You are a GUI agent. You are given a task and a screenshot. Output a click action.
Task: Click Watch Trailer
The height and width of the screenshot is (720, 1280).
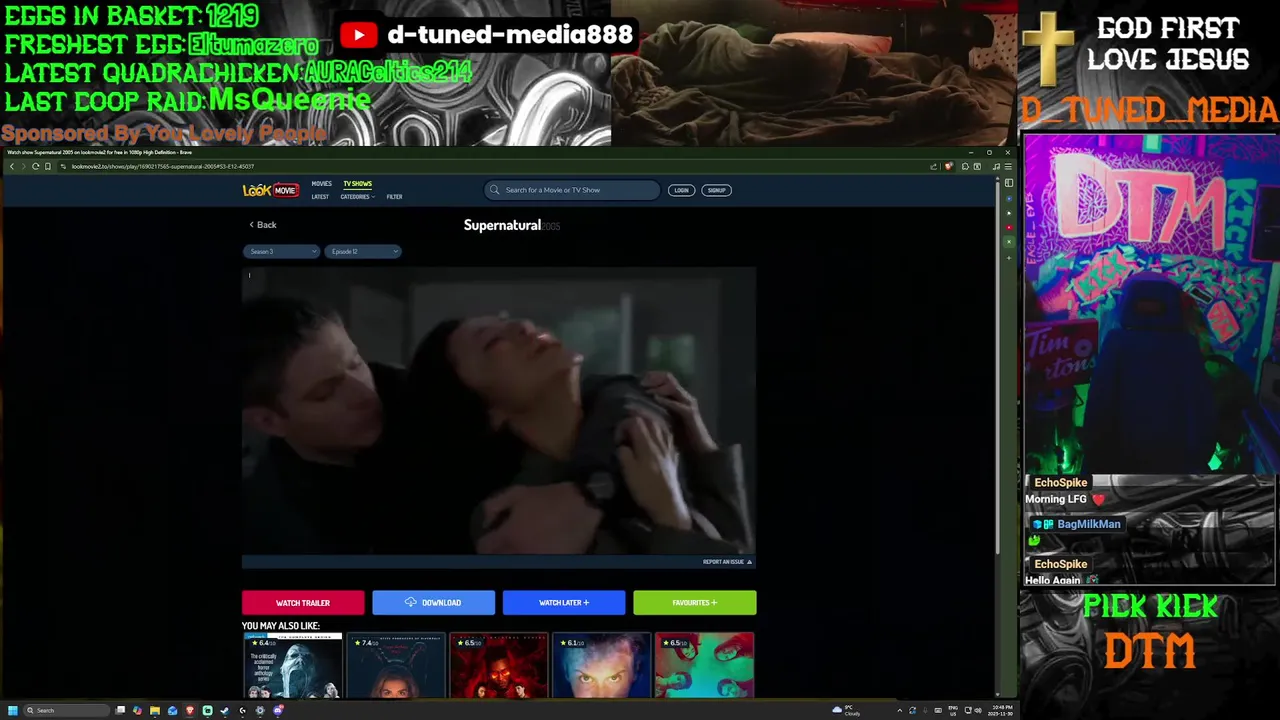point(303,603)
